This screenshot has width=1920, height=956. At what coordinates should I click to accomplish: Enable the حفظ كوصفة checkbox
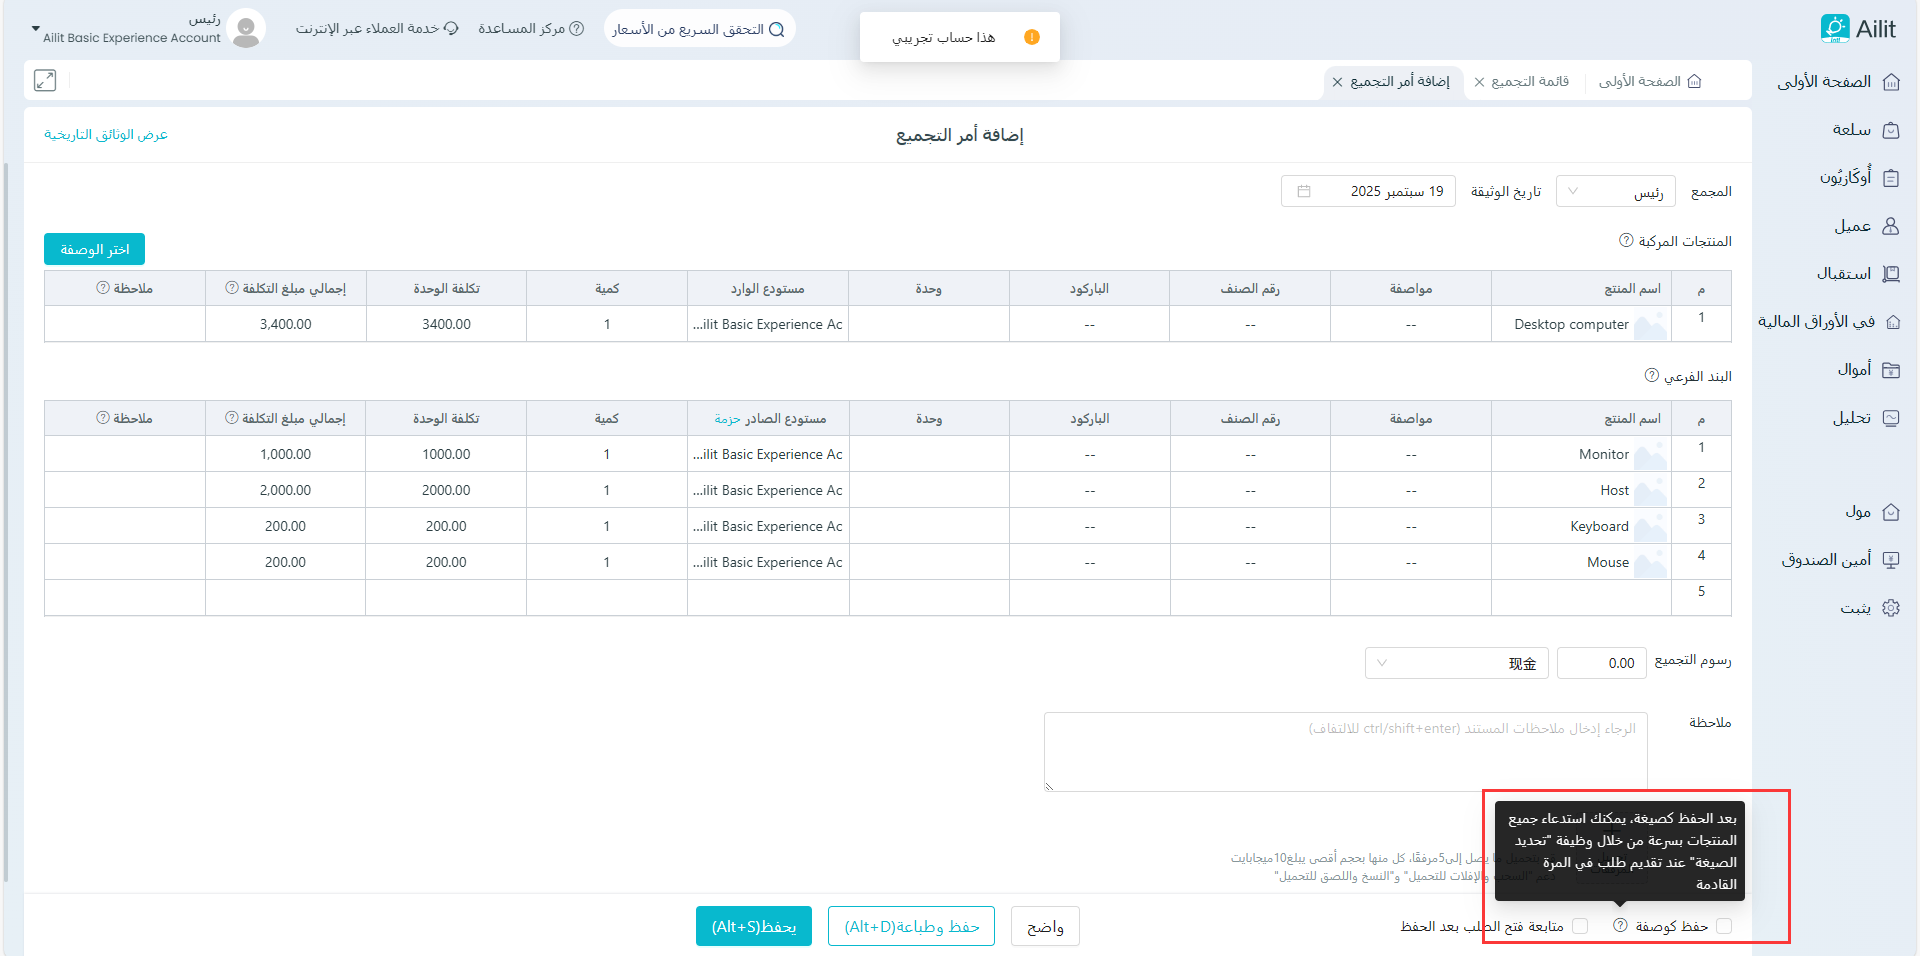1724,926
